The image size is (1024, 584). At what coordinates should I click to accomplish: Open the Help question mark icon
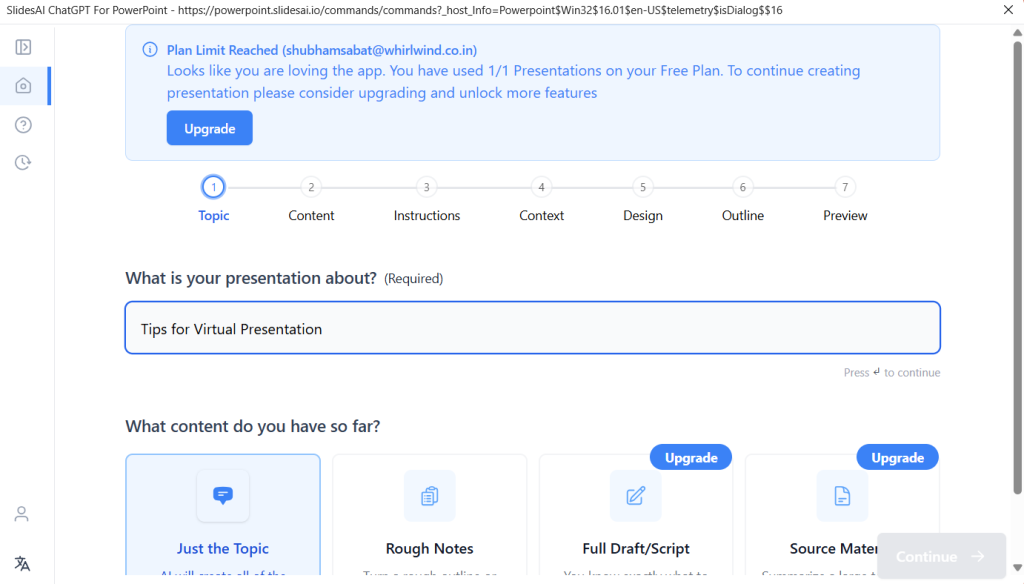[23, 124]
